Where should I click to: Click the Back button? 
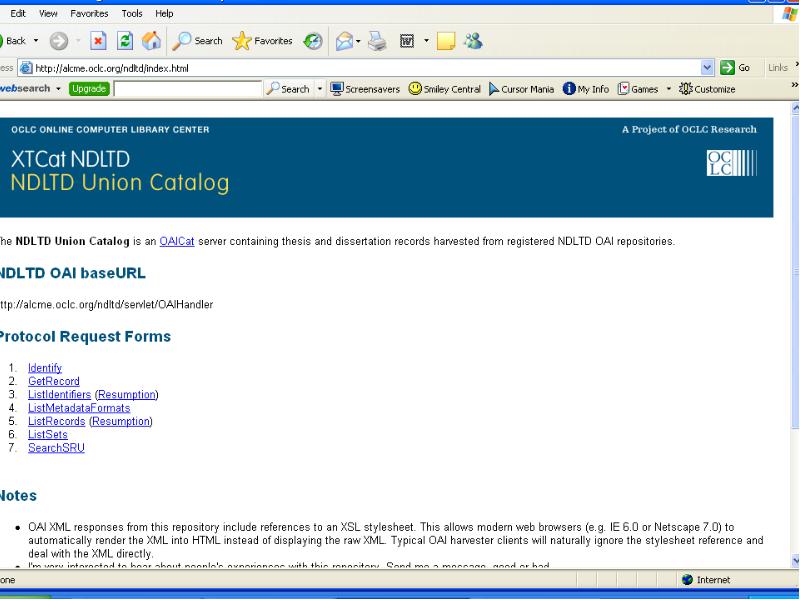[12, 41]
